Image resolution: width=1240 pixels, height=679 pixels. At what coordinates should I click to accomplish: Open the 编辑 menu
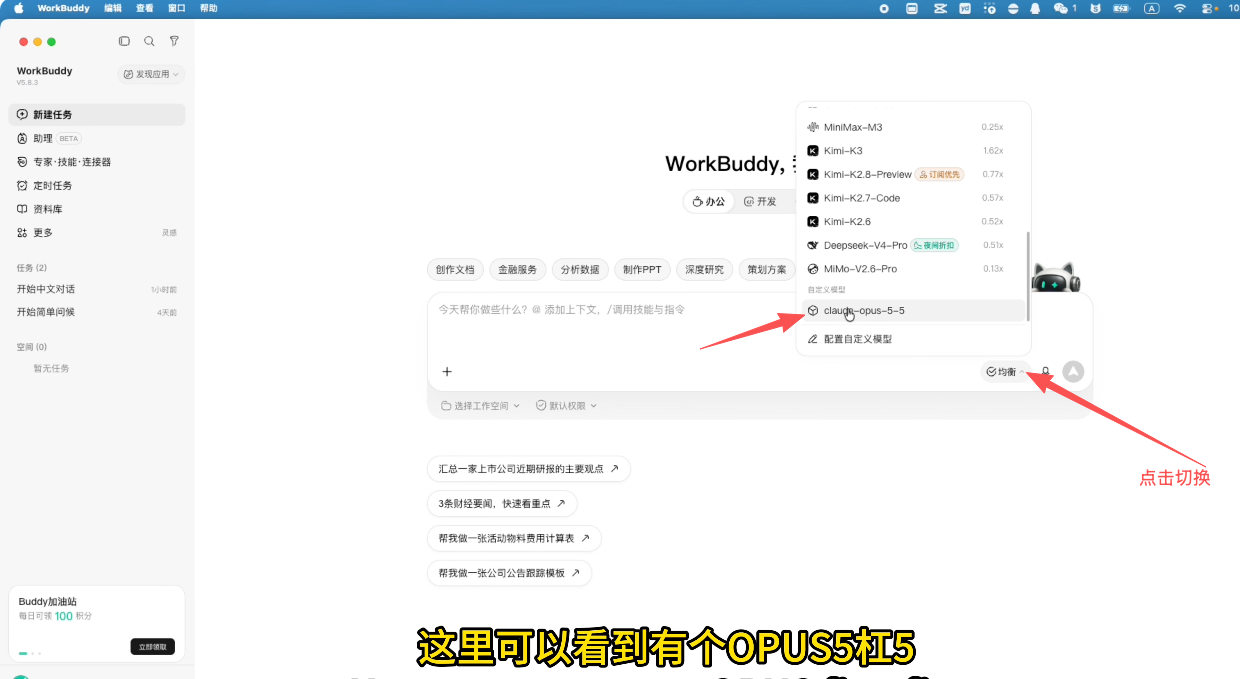(x=113, y=8)
